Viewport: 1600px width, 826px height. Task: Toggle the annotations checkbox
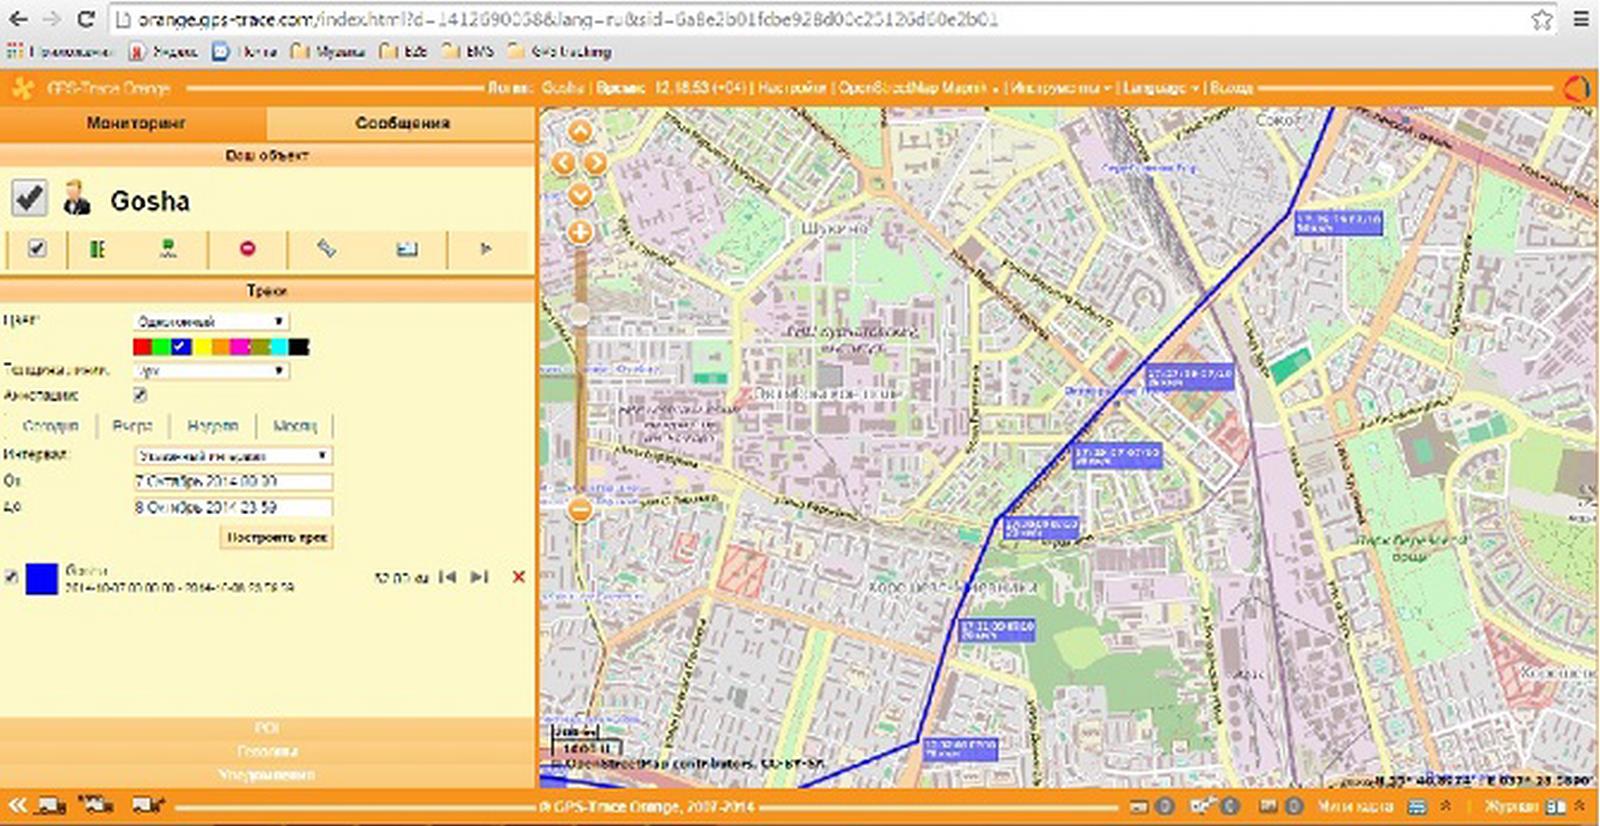pyautogui.click(x=140, y=395)
